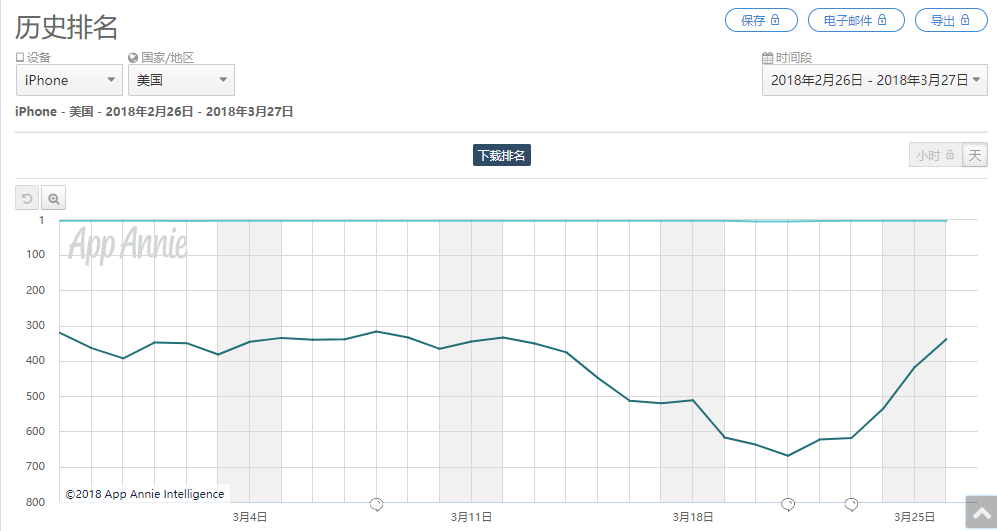Click the 电子邮件 button
Screen dimensions: 997x531
click(x=856, y=20)
